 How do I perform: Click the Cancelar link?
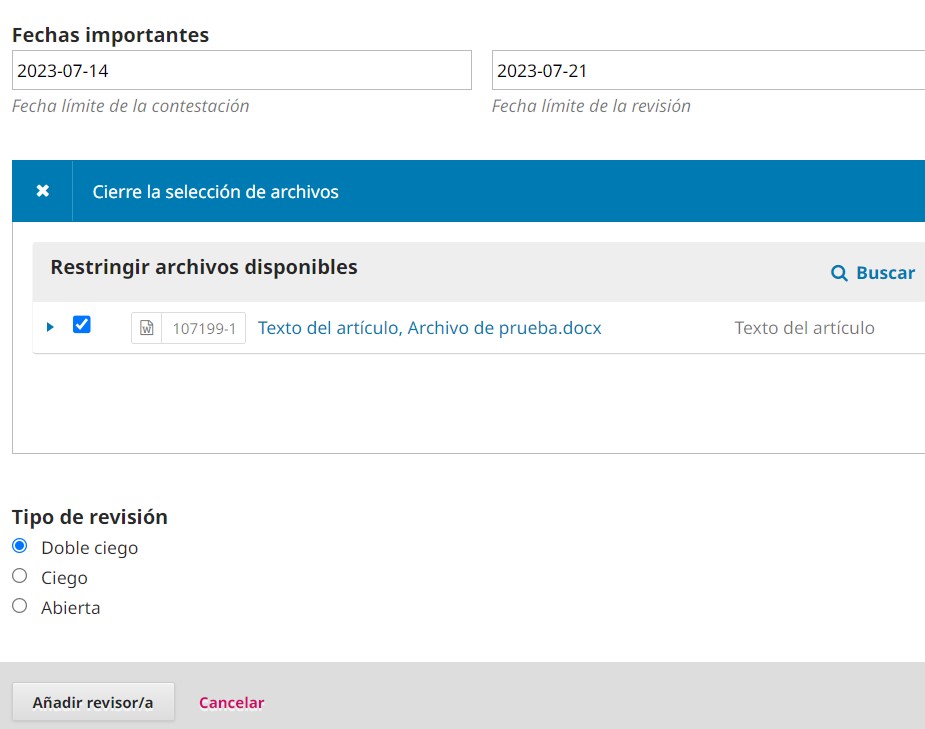[231, 702]
